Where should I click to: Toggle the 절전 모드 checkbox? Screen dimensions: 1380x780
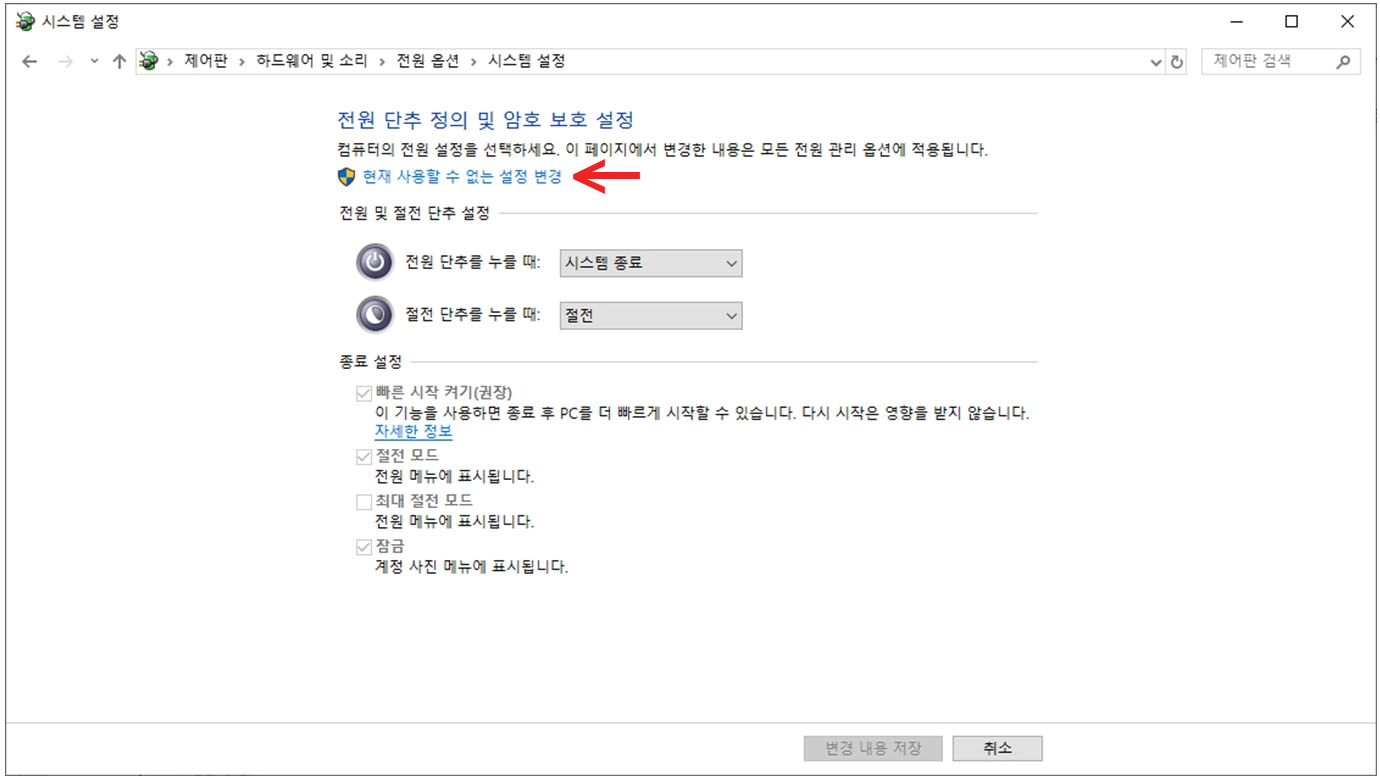coord(364,456)
